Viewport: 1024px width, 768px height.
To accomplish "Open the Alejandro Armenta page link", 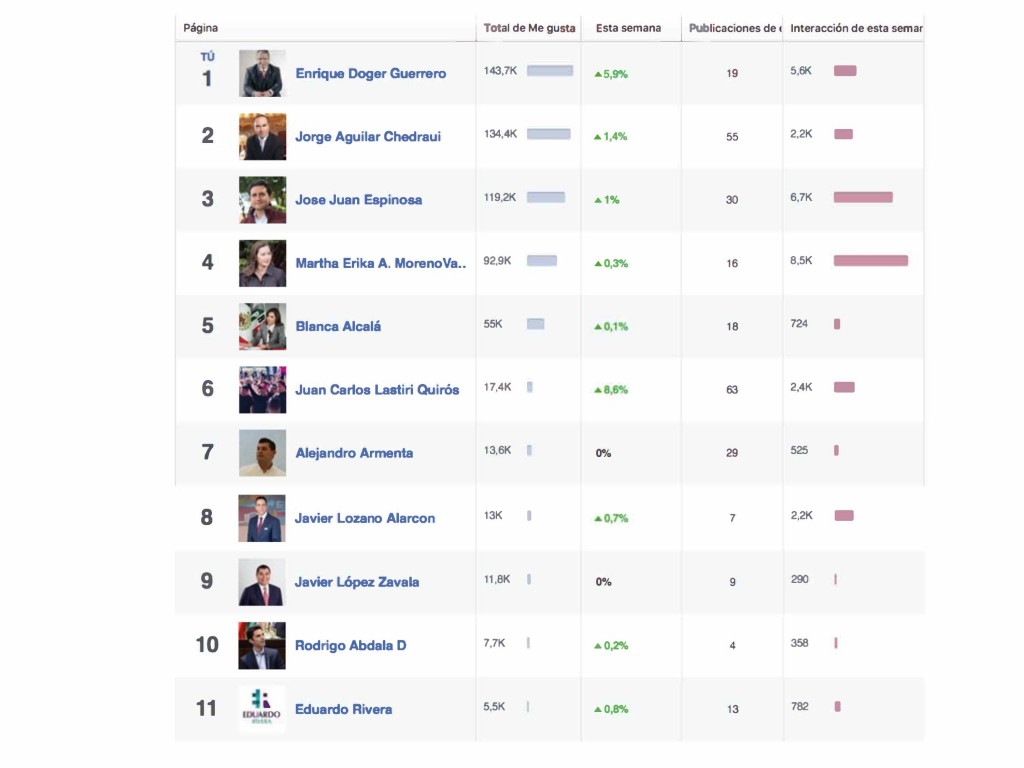I will point(354,453).
